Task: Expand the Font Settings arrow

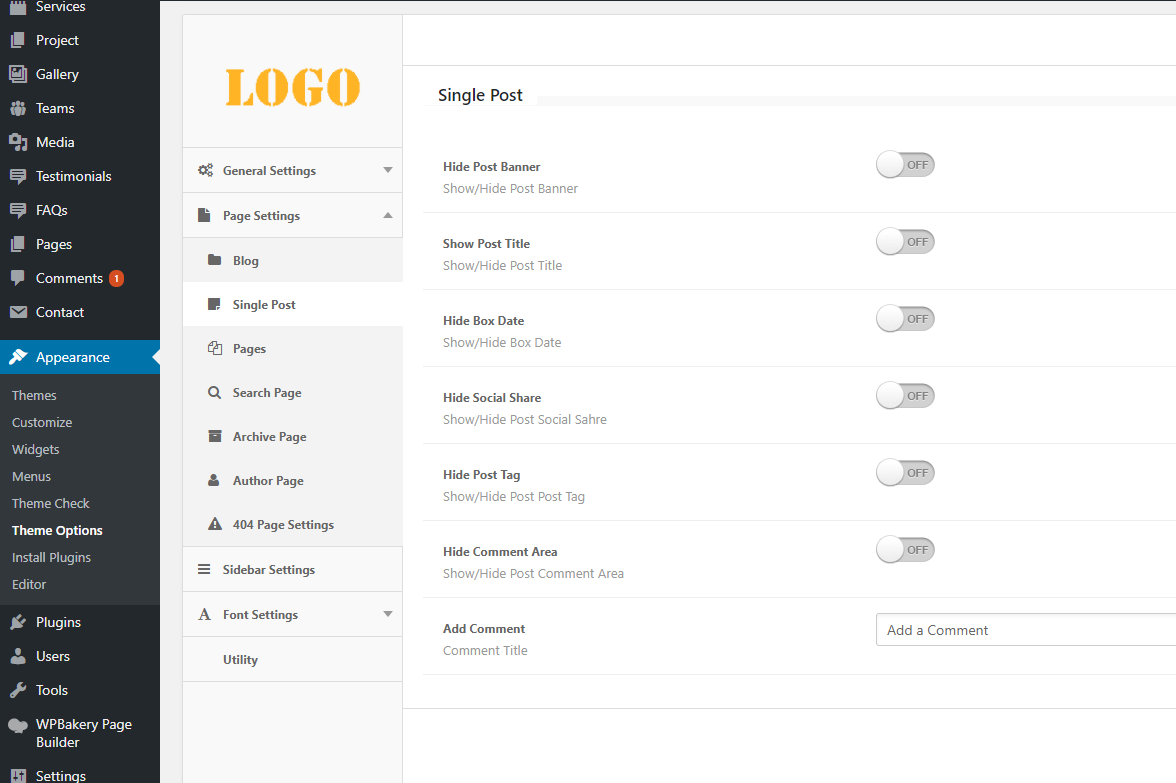Action: [388, 615]
